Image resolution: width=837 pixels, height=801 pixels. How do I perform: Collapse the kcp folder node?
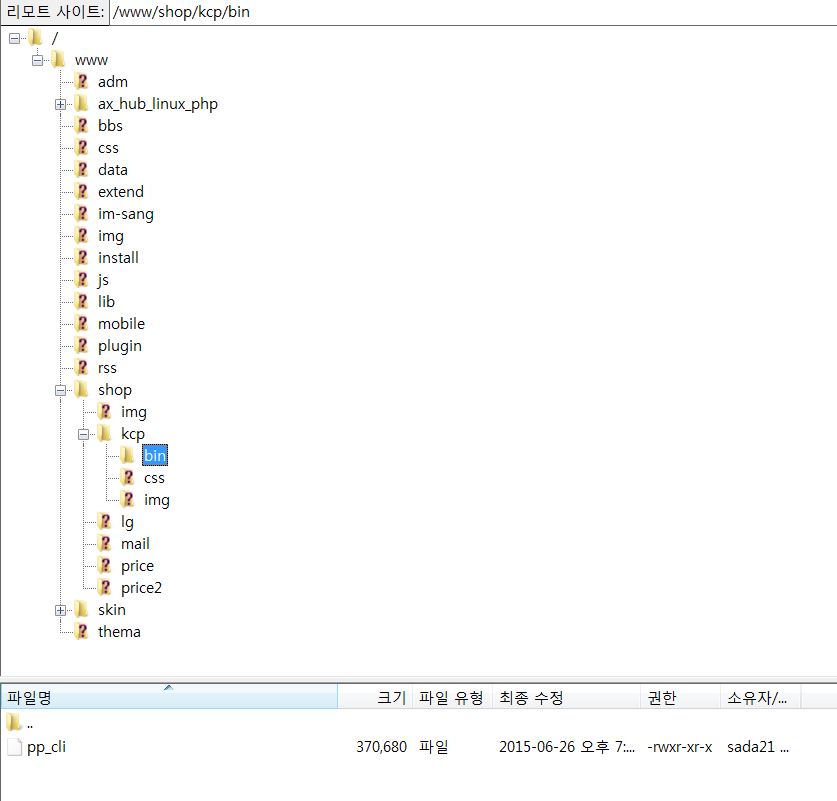[83, 434]
